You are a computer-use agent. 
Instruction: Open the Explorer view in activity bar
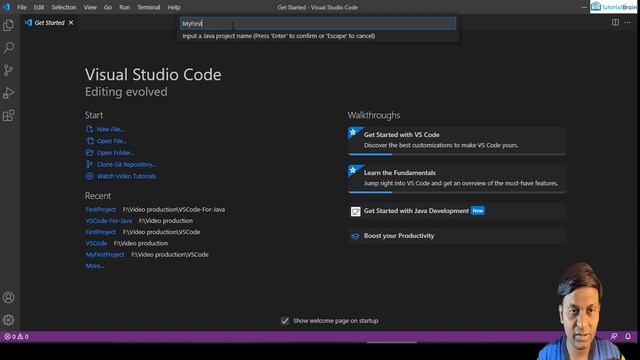click(x=8, y=25)
